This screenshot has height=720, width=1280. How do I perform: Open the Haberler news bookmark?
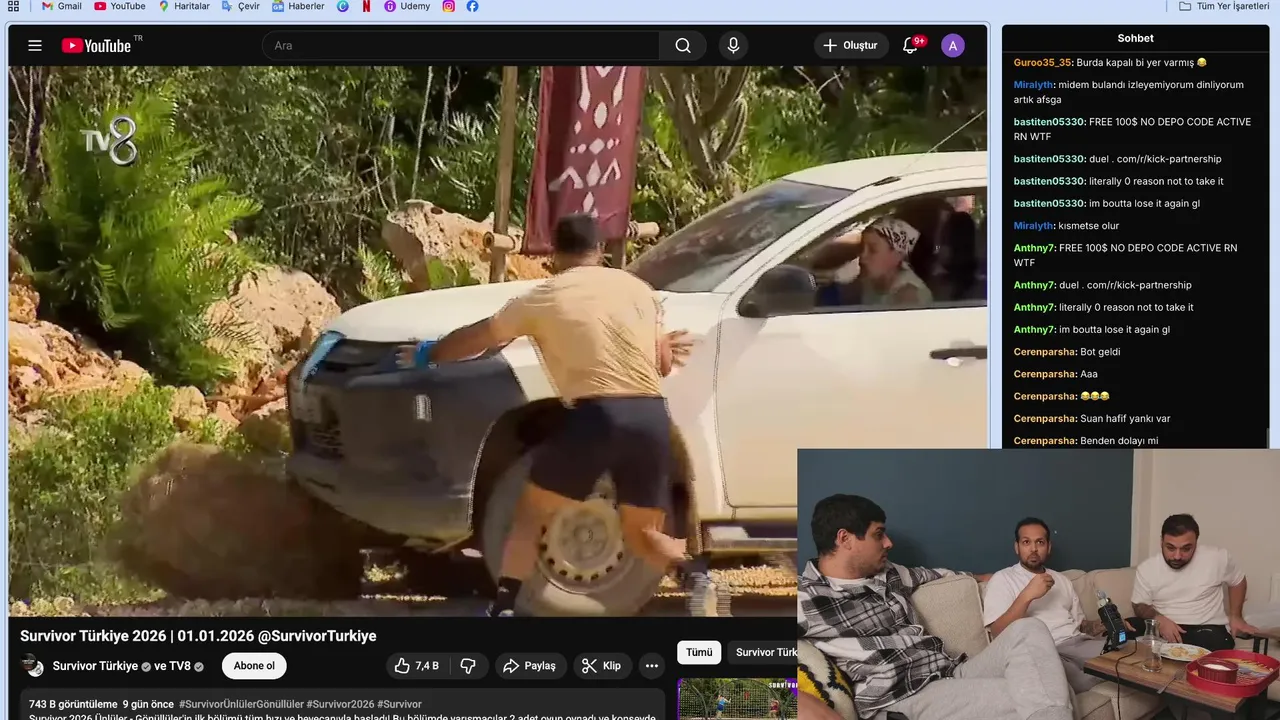tap(298, 6)
